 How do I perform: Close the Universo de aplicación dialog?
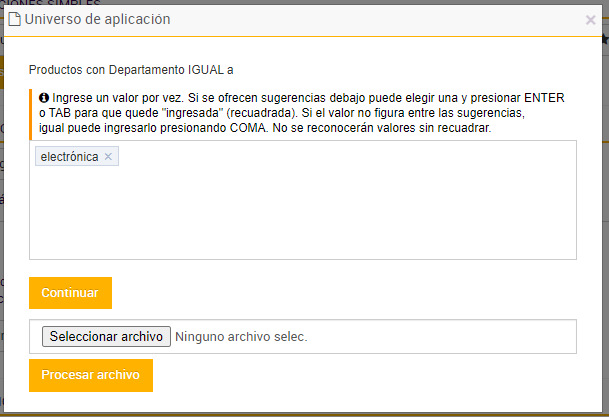point(590,19)
